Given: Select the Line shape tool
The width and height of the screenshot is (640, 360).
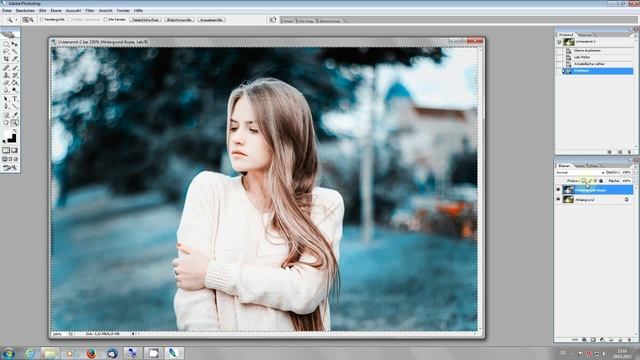Looking at the screenshot, I should pyautogui.click(x=15, y=107).
